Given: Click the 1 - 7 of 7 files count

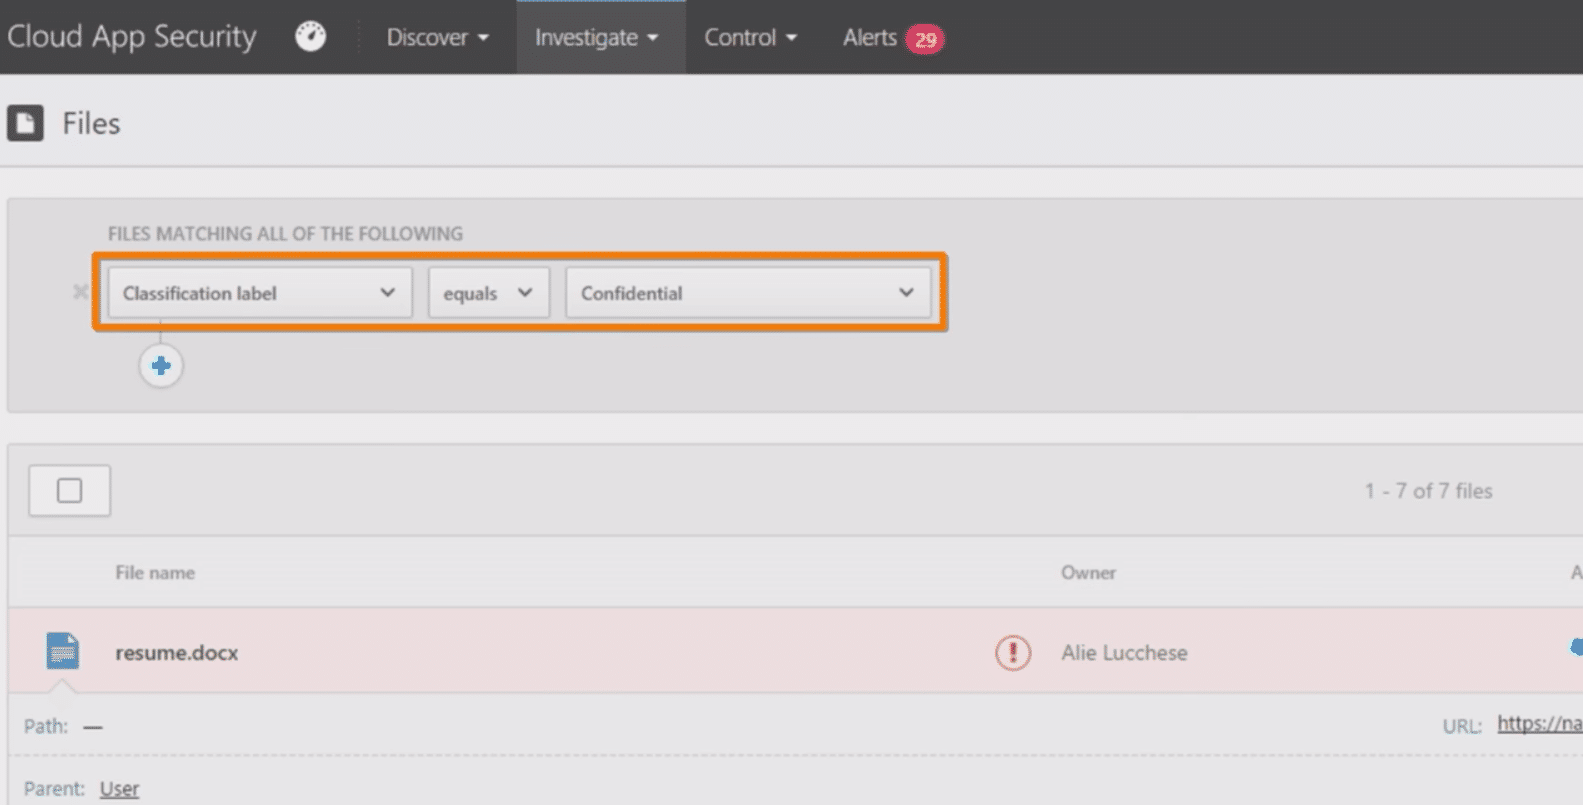Looking at the screenshot, I should (1428, 491).
